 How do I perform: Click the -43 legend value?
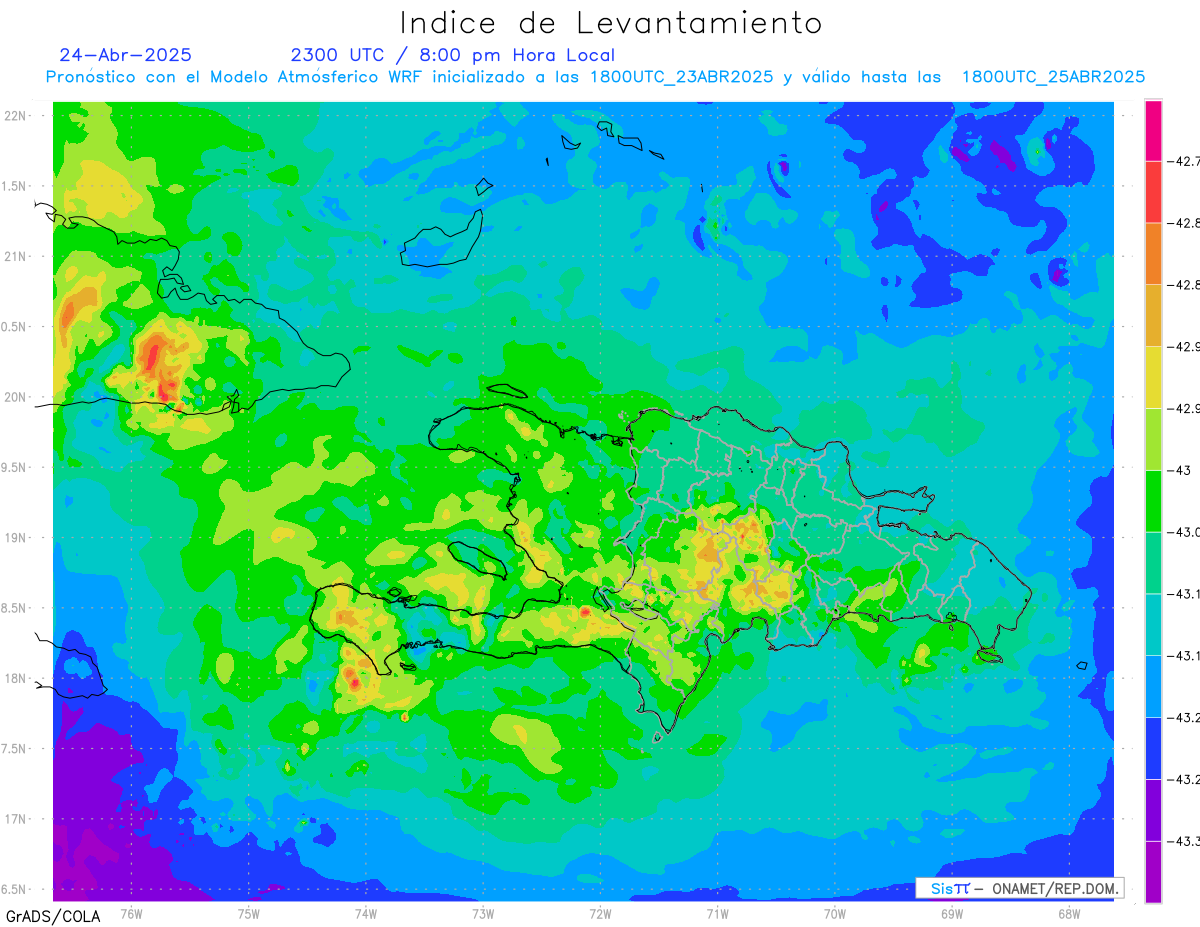point(1178,470)
